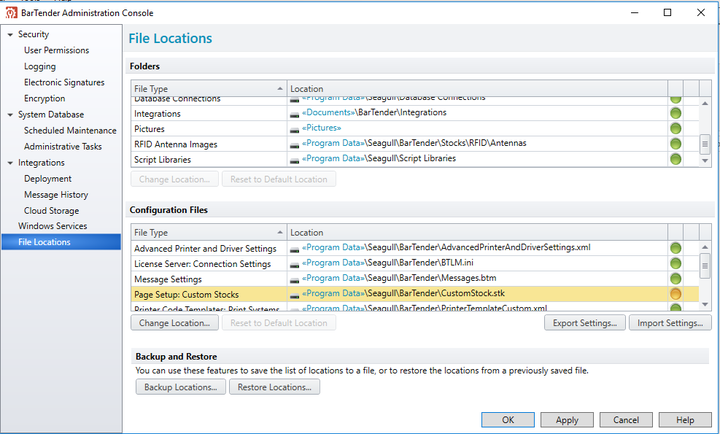
Task: Click Change Location button under Configuration Files
Action: pyautogui.click(x=174, y=323)
